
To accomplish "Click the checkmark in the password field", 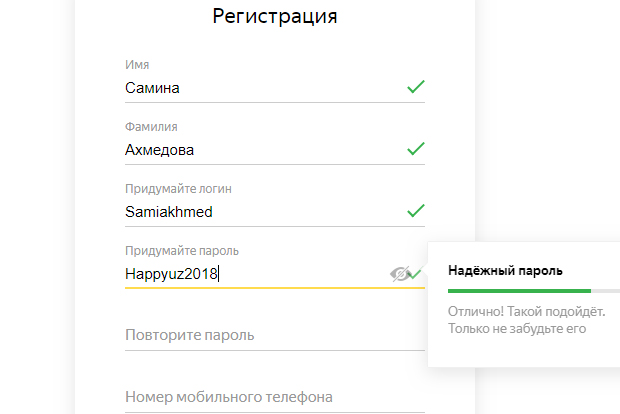I will point(418,272).
